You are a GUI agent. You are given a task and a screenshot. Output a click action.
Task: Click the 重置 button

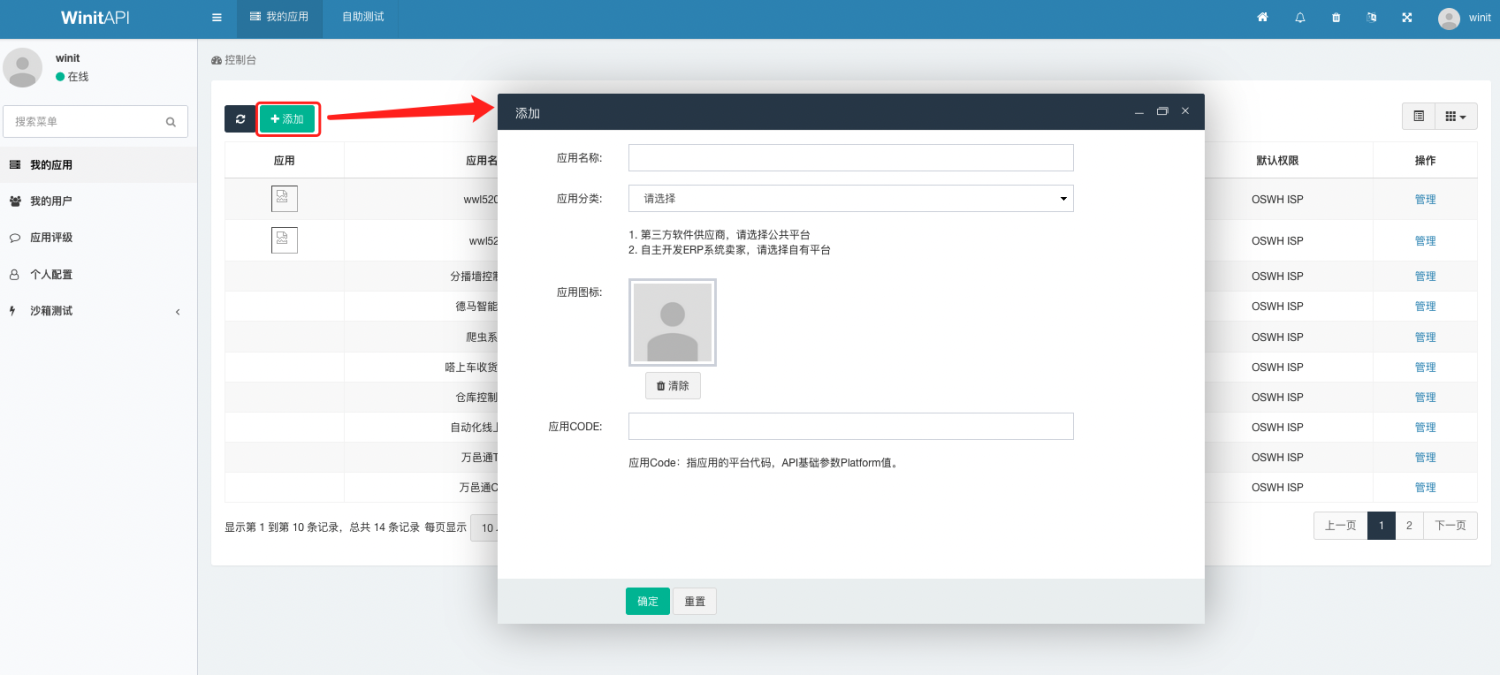pos(694,601)
